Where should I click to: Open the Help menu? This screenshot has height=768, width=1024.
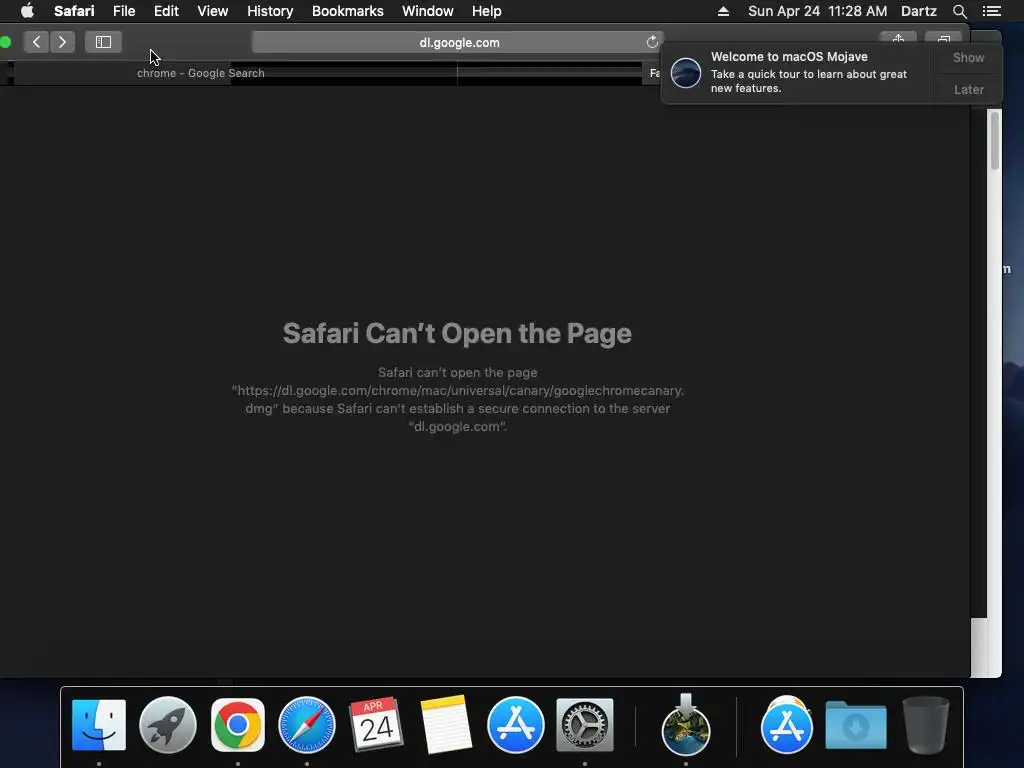487,11
